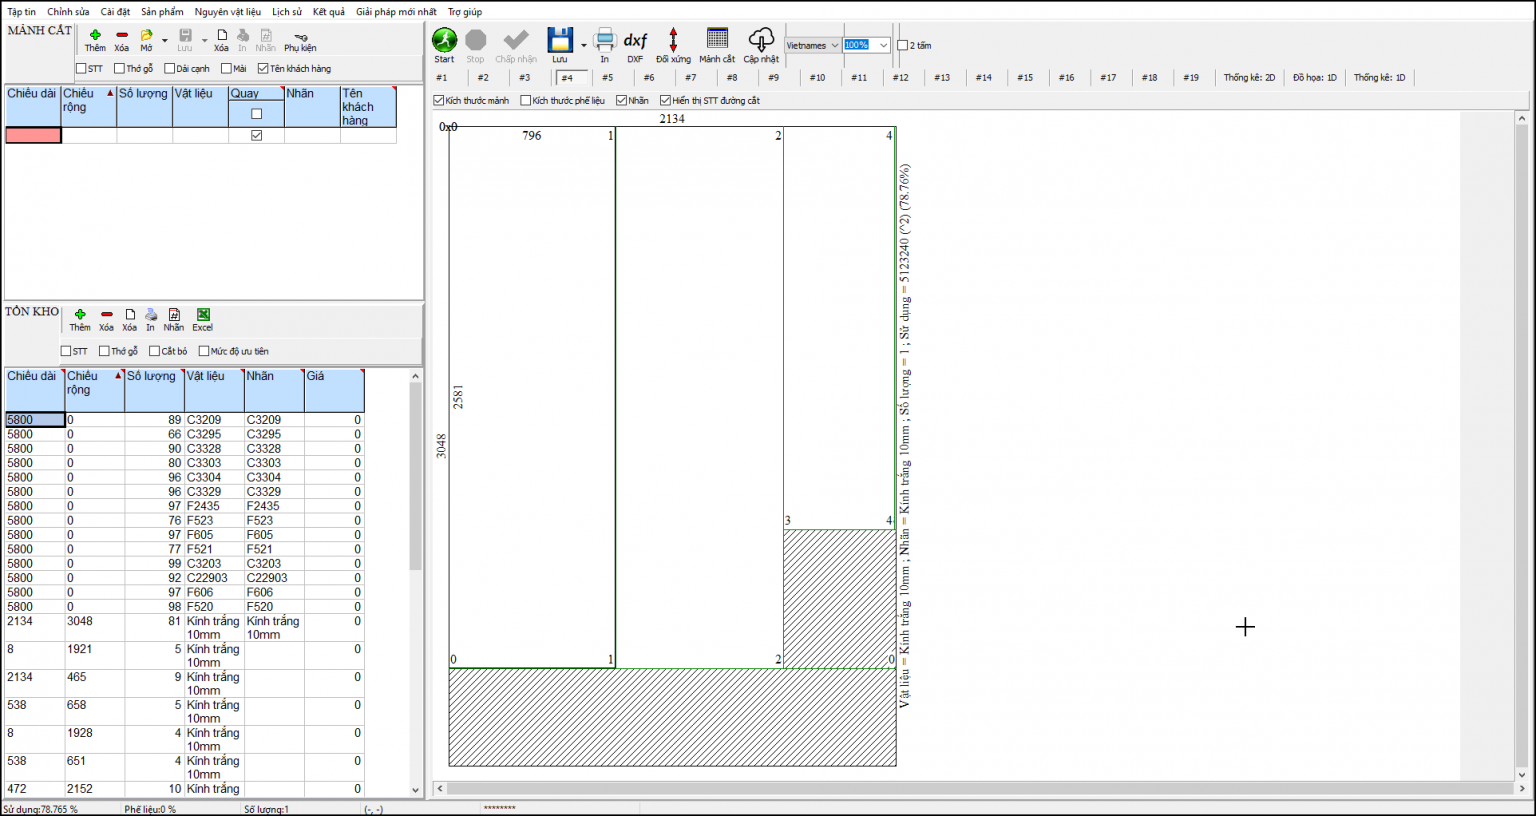Screen dimensions: 1536x816
Task: Toggle the 2 tấm checkbox
Action: click(x=903, y=46)
